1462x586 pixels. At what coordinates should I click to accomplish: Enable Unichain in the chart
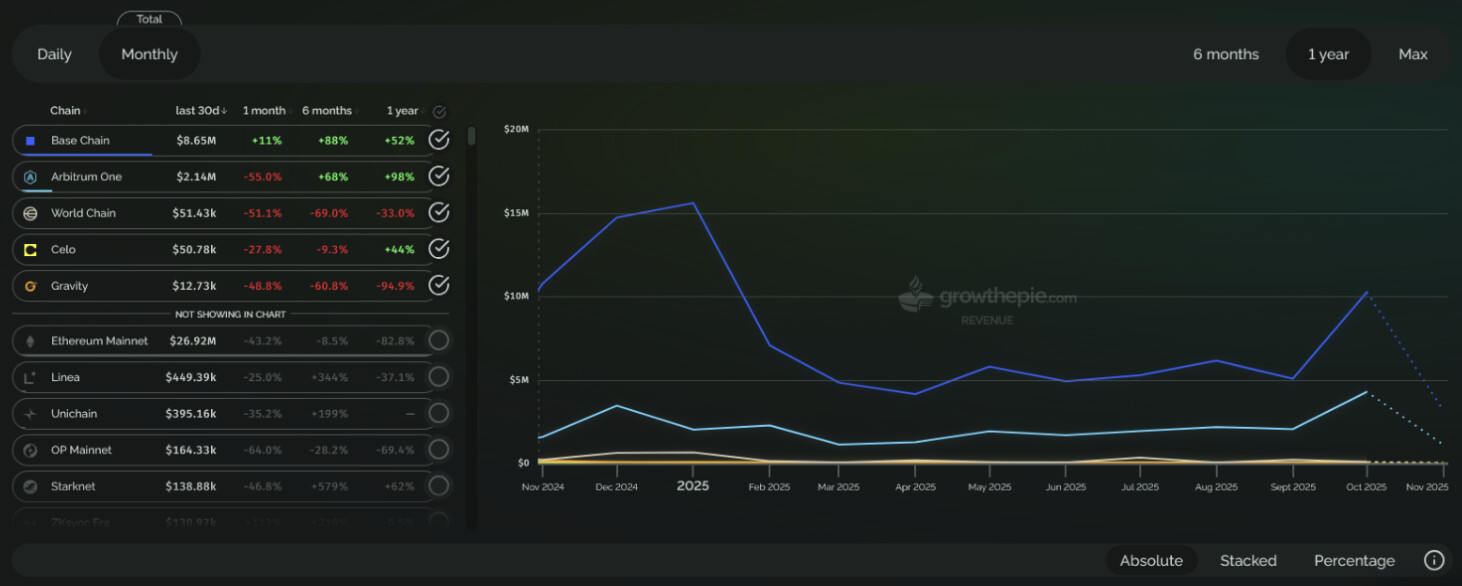(x=438, y=413)
